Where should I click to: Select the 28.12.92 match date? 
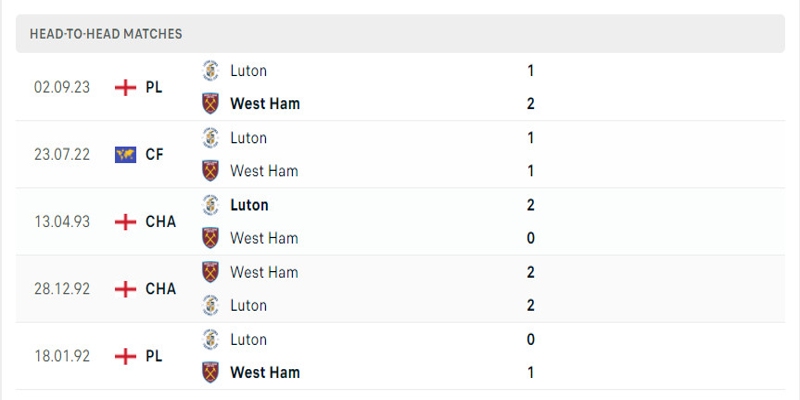pyautogui.click(x=62, y=289)
